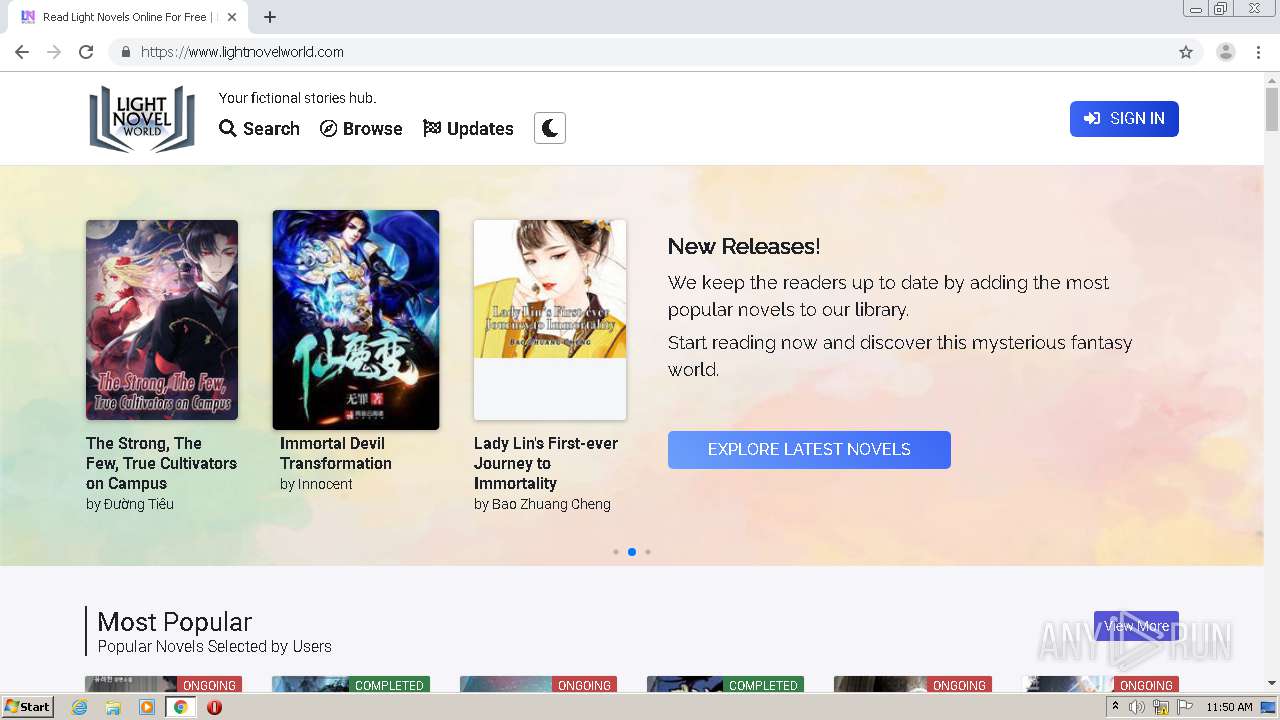The height and width of the screenshot is (720, 1280).
Task: Click the Most Popular heading
Action: pyautogui.click(x=175, y=621)
